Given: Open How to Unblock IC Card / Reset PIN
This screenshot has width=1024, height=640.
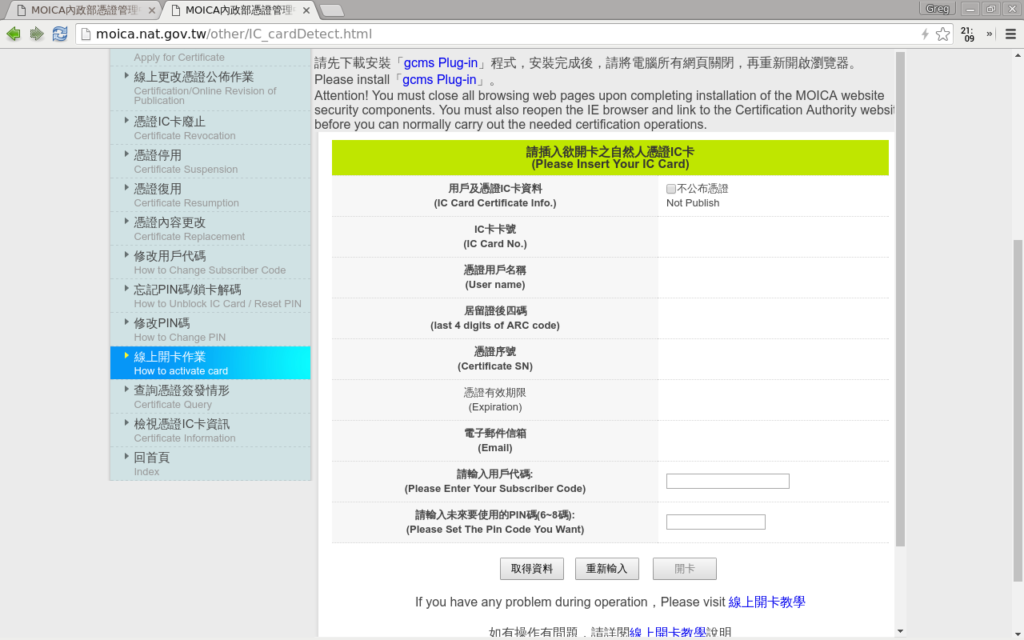Looking at the screenshot, I should [x=217, y=304].
